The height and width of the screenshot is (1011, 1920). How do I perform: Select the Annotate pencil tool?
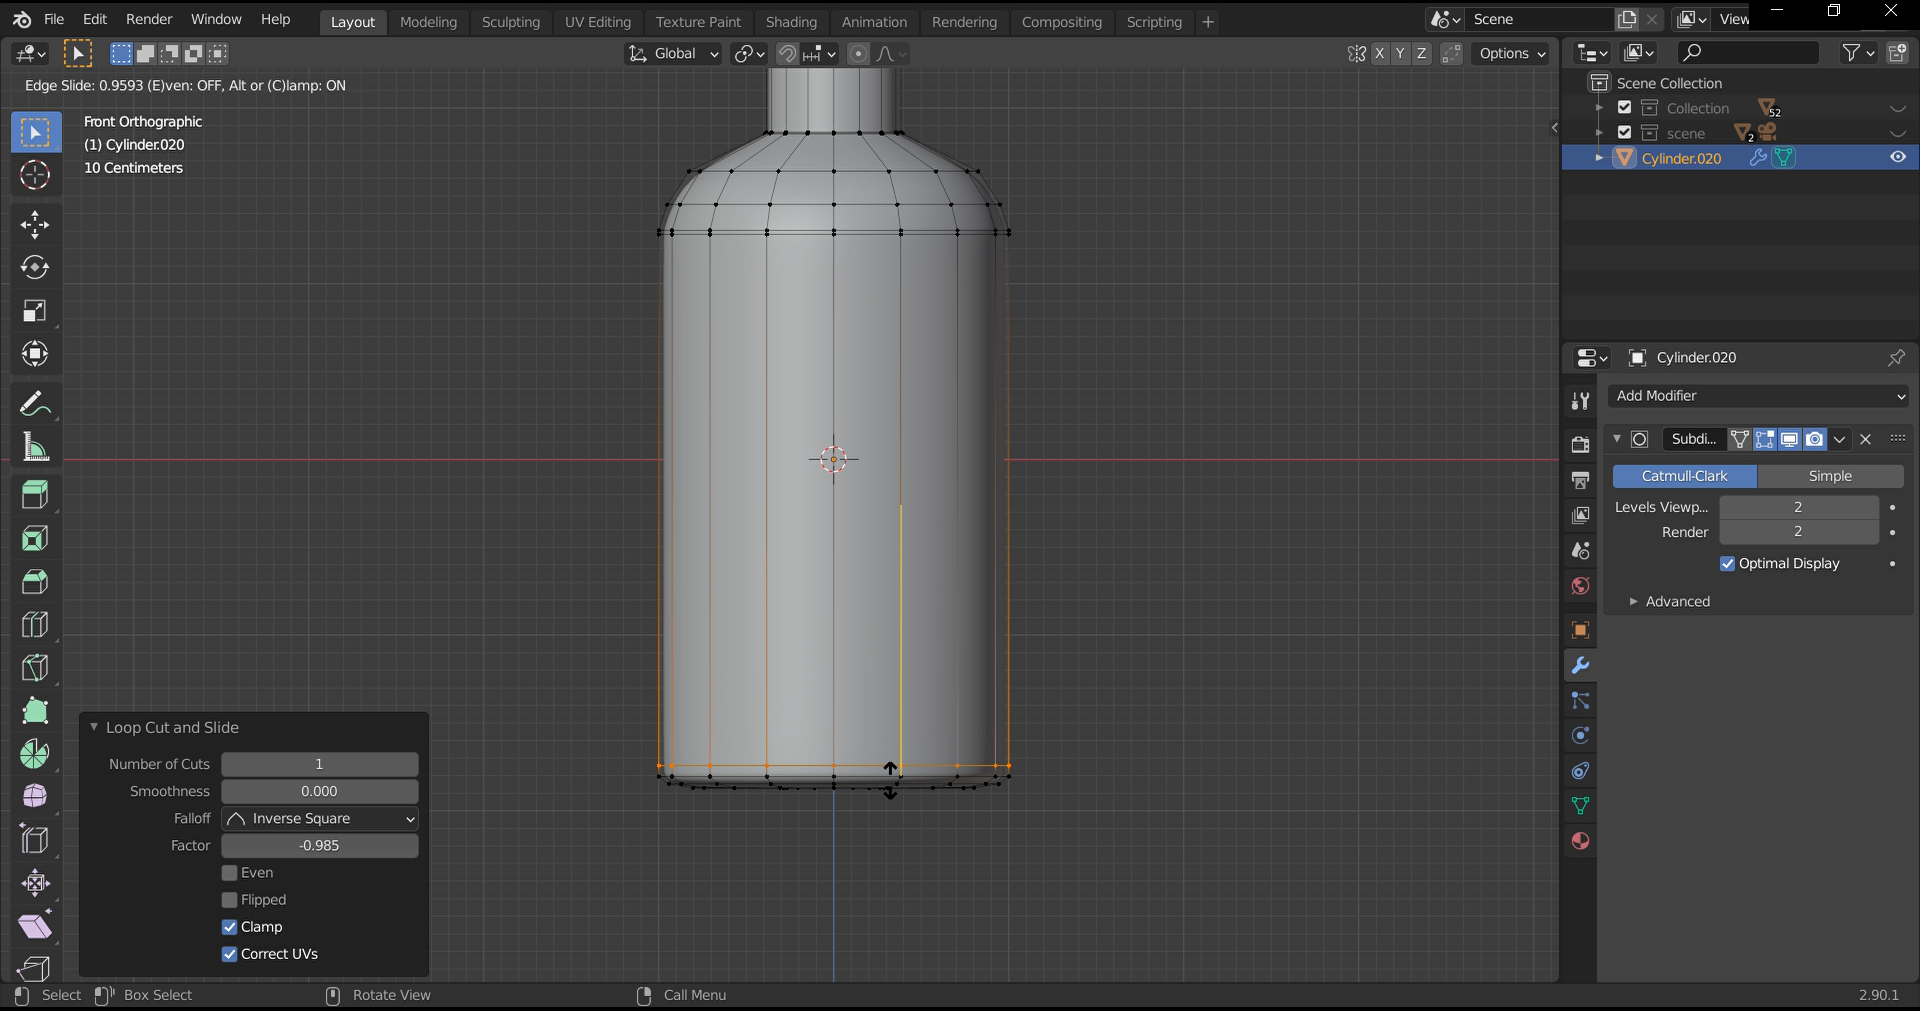point(35,404)
